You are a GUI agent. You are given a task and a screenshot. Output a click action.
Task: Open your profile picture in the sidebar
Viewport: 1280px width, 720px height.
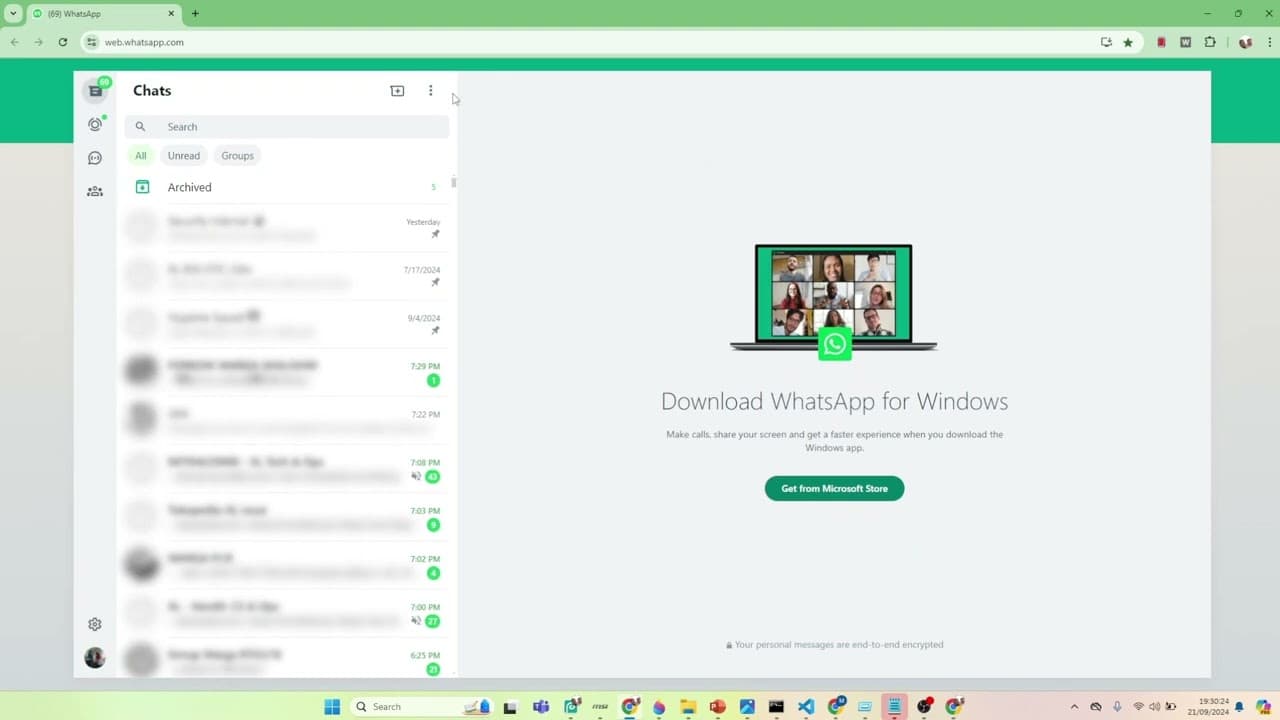[x=95, y=657]
